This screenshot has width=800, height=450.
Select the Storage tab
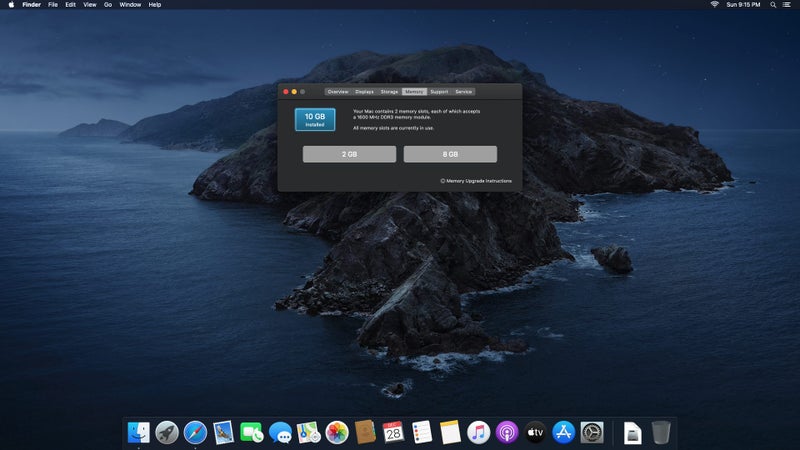(389, 91)
